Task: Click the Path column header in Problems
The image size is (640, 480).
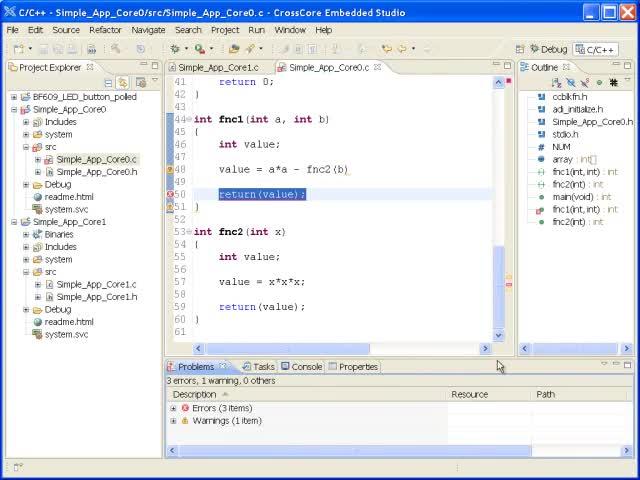Action: pyautogui.click(x=580, y=395)
